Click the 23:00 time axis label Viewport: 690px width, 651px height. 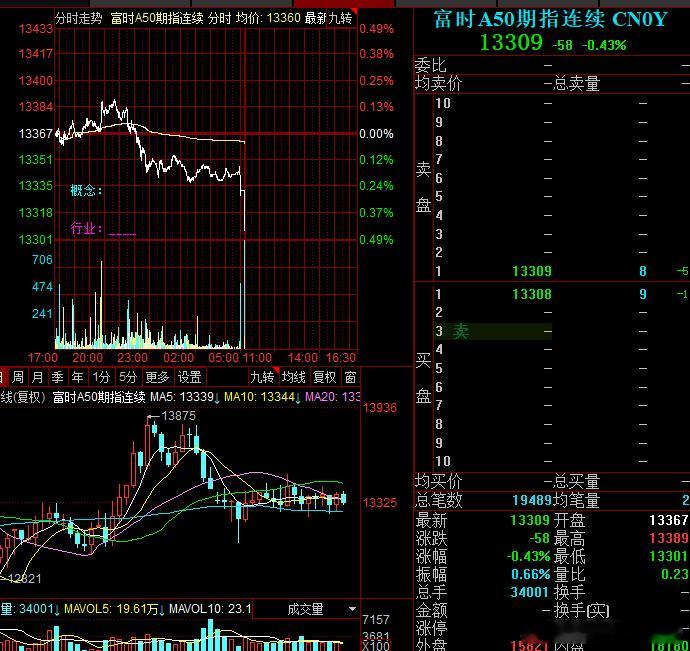(x=132, y=357)
